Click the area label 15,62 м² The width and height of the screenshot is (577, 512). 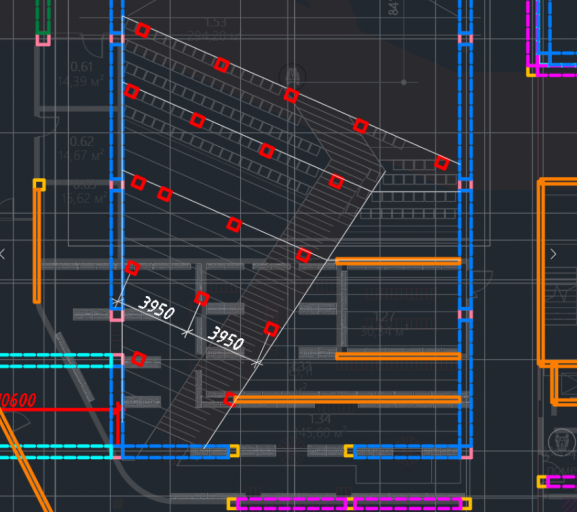pos(84,198)
